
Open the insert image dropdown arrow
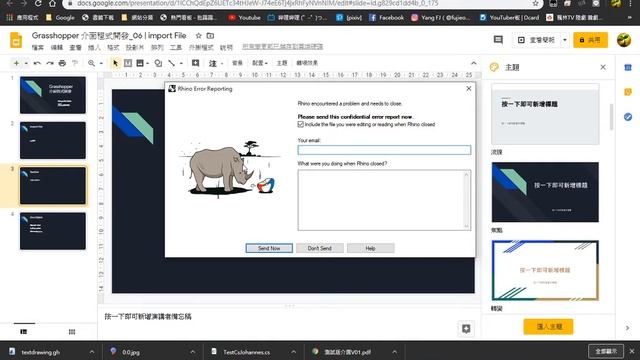147,63
